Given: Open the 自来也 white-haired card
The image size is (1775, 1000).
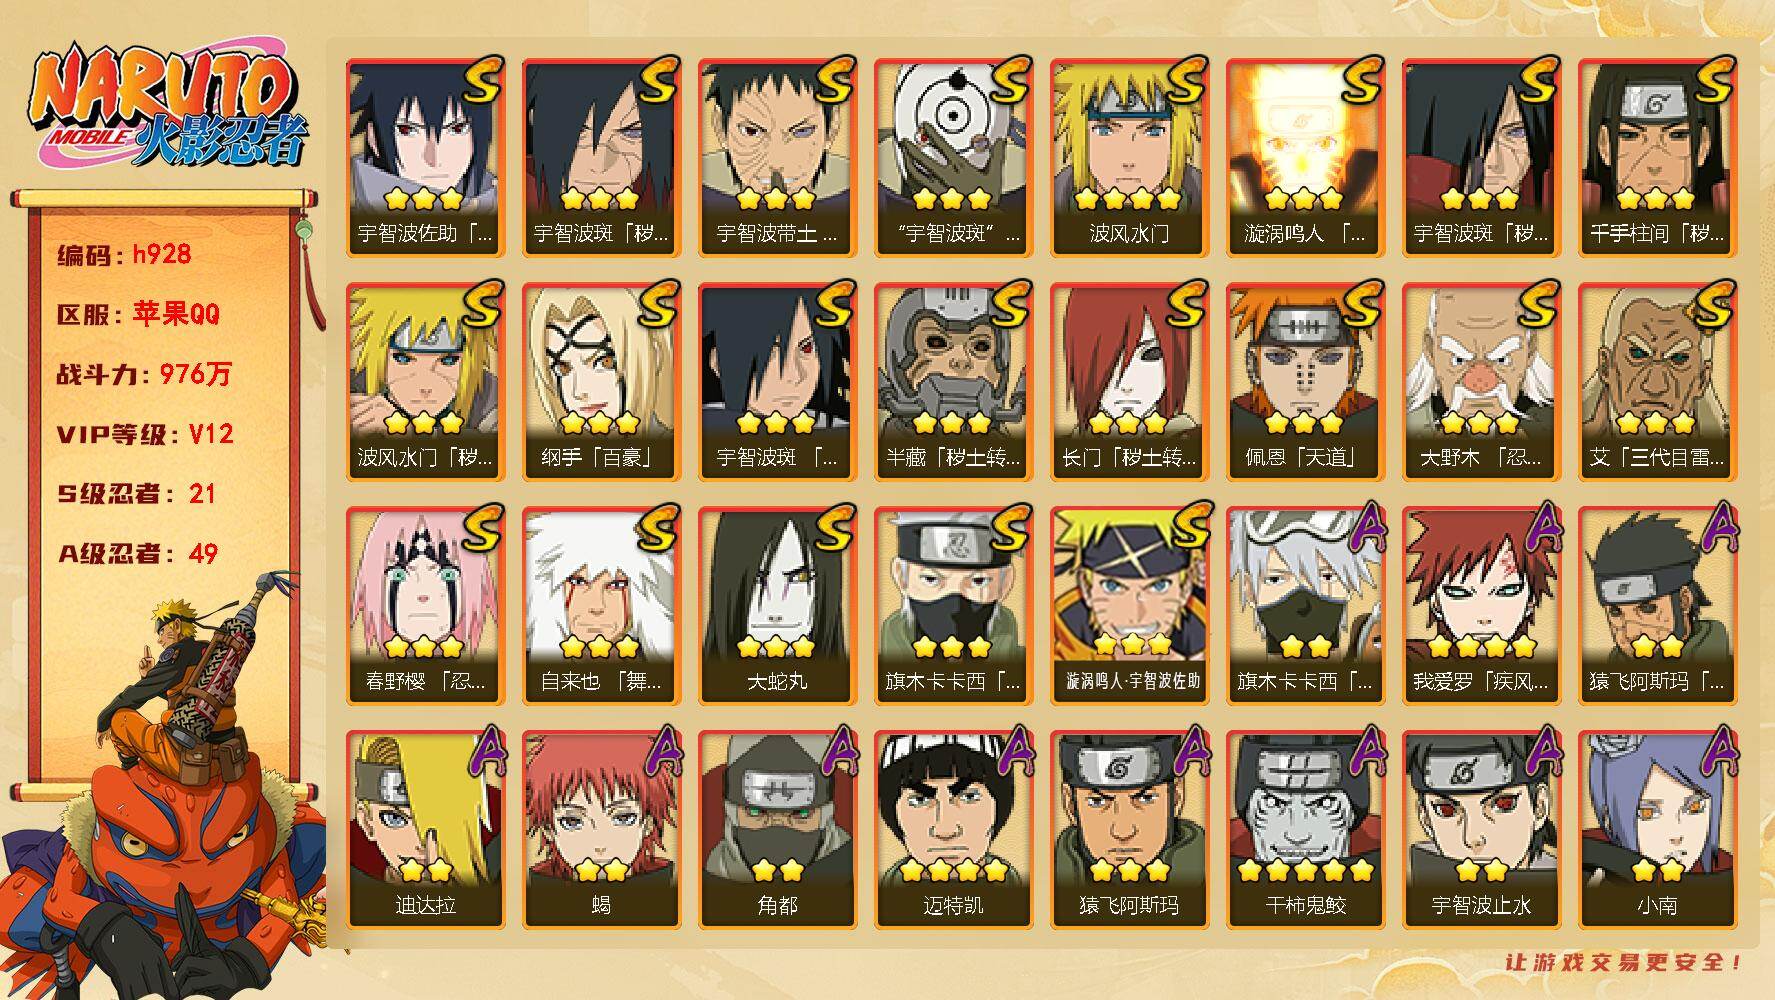Looking at the screenshot, I should pos(601,605).
